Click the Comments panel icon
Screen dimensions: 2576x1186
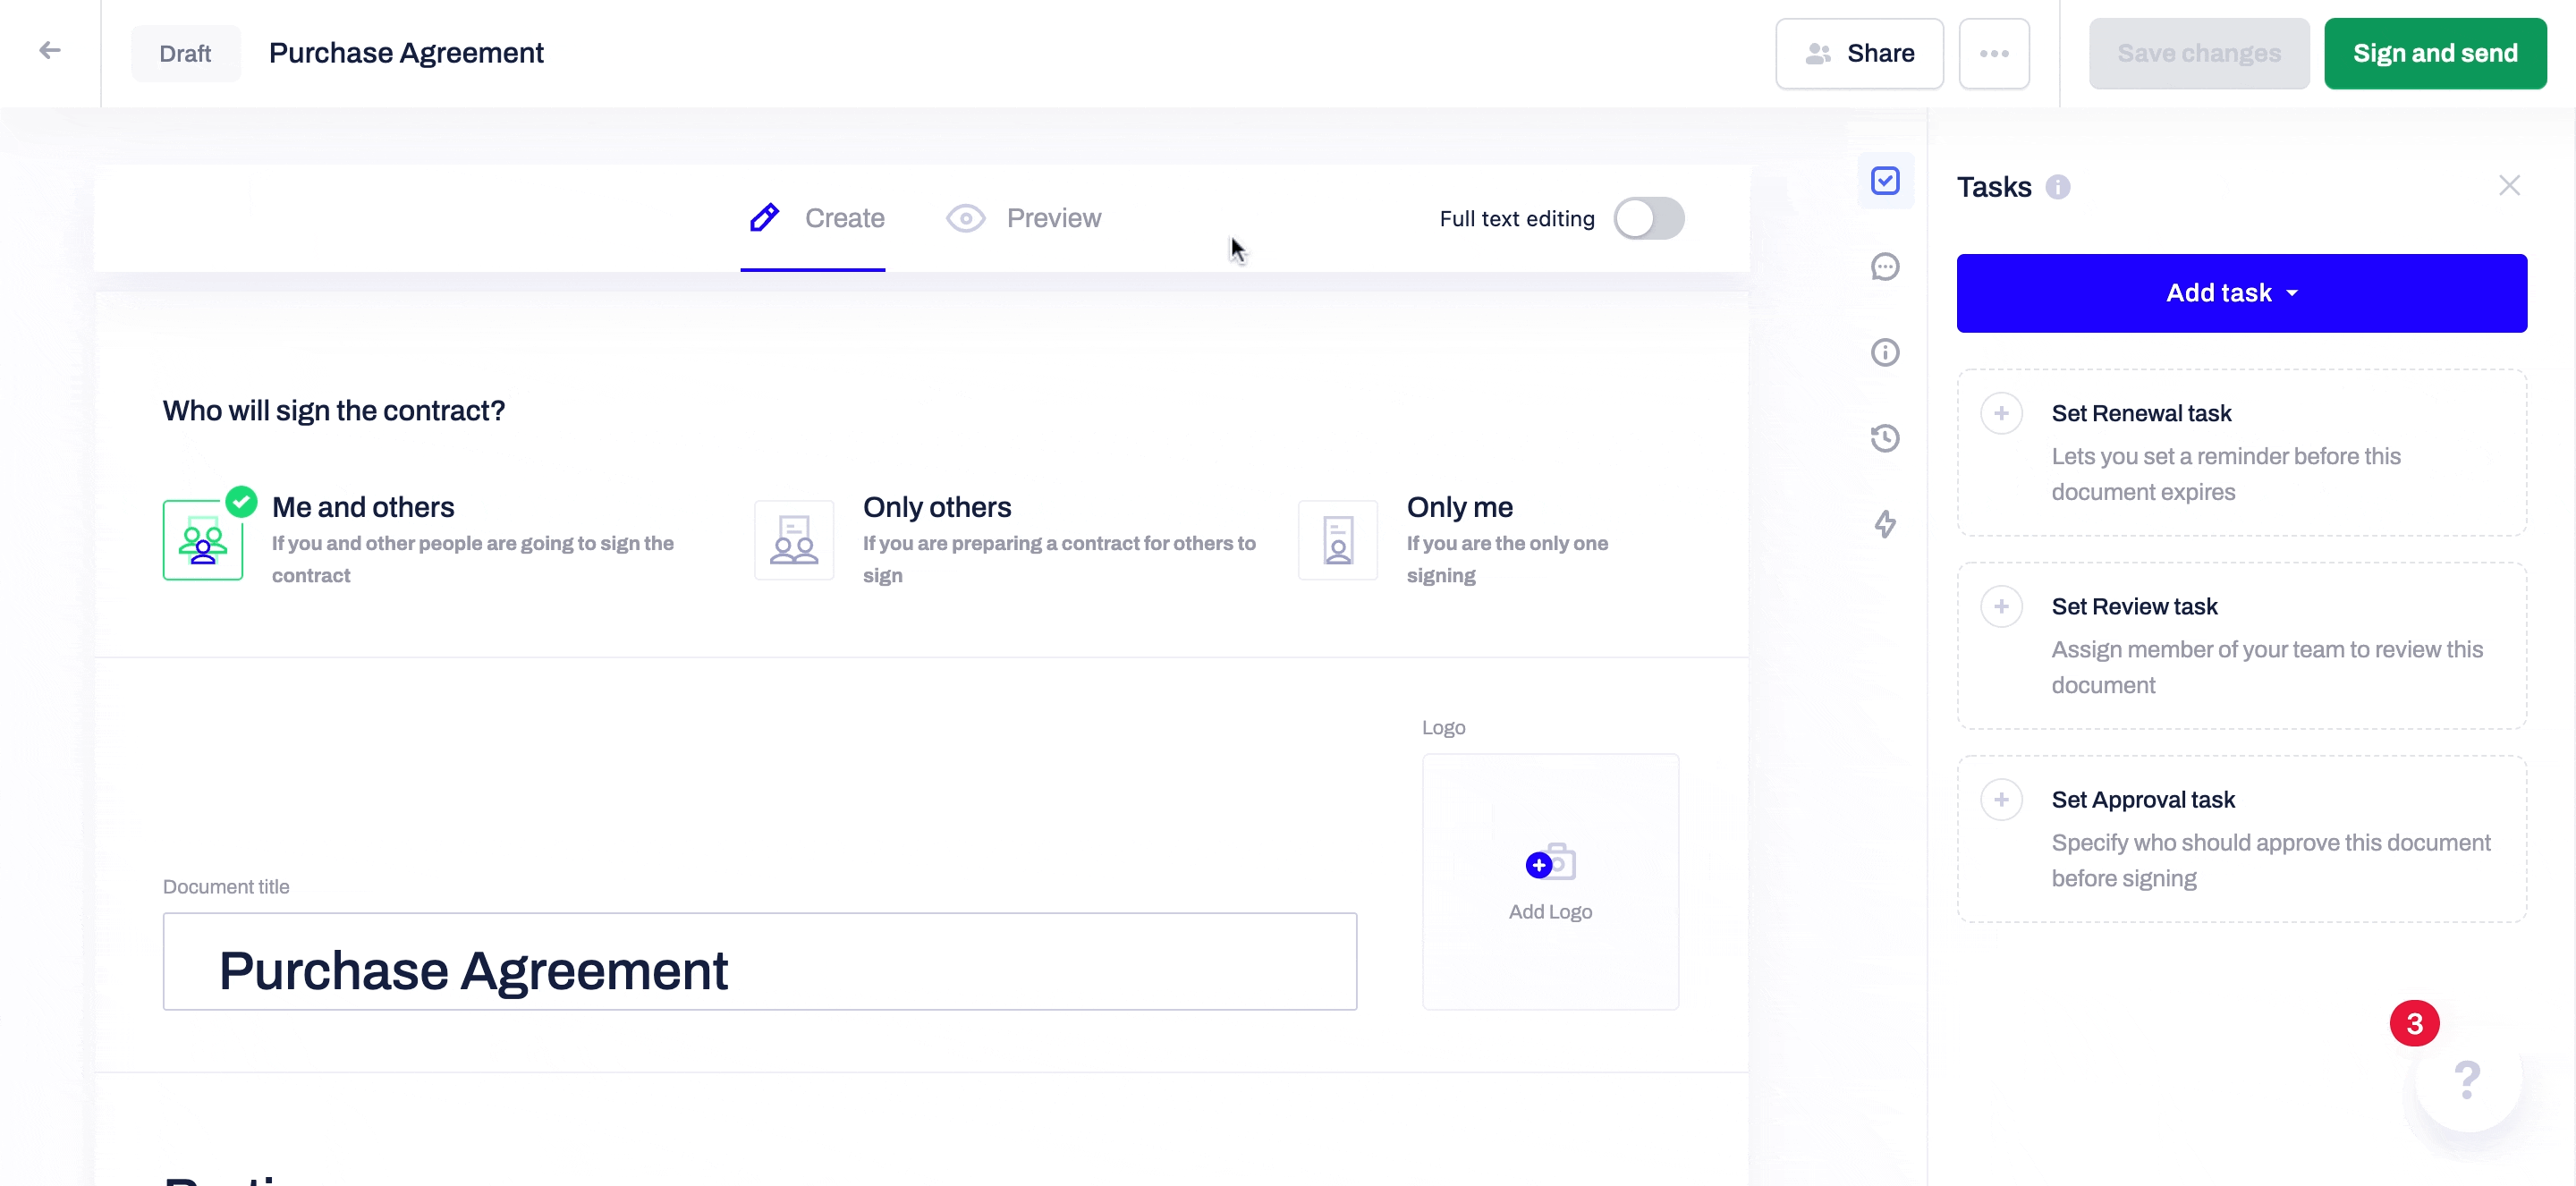click(x=1885, y=267)
